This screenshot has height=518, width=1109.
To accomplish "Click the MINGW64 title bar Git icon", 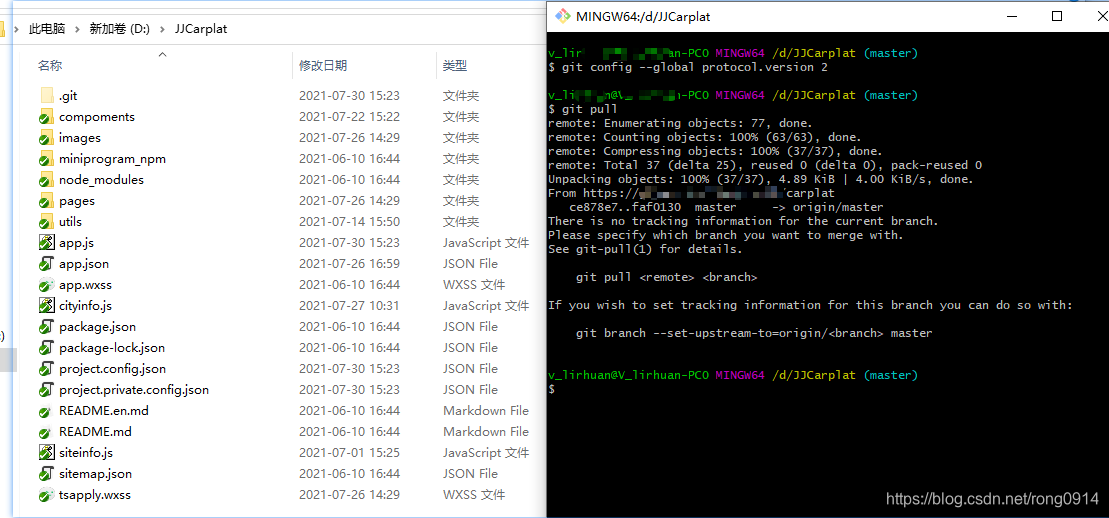I will 562,16.
